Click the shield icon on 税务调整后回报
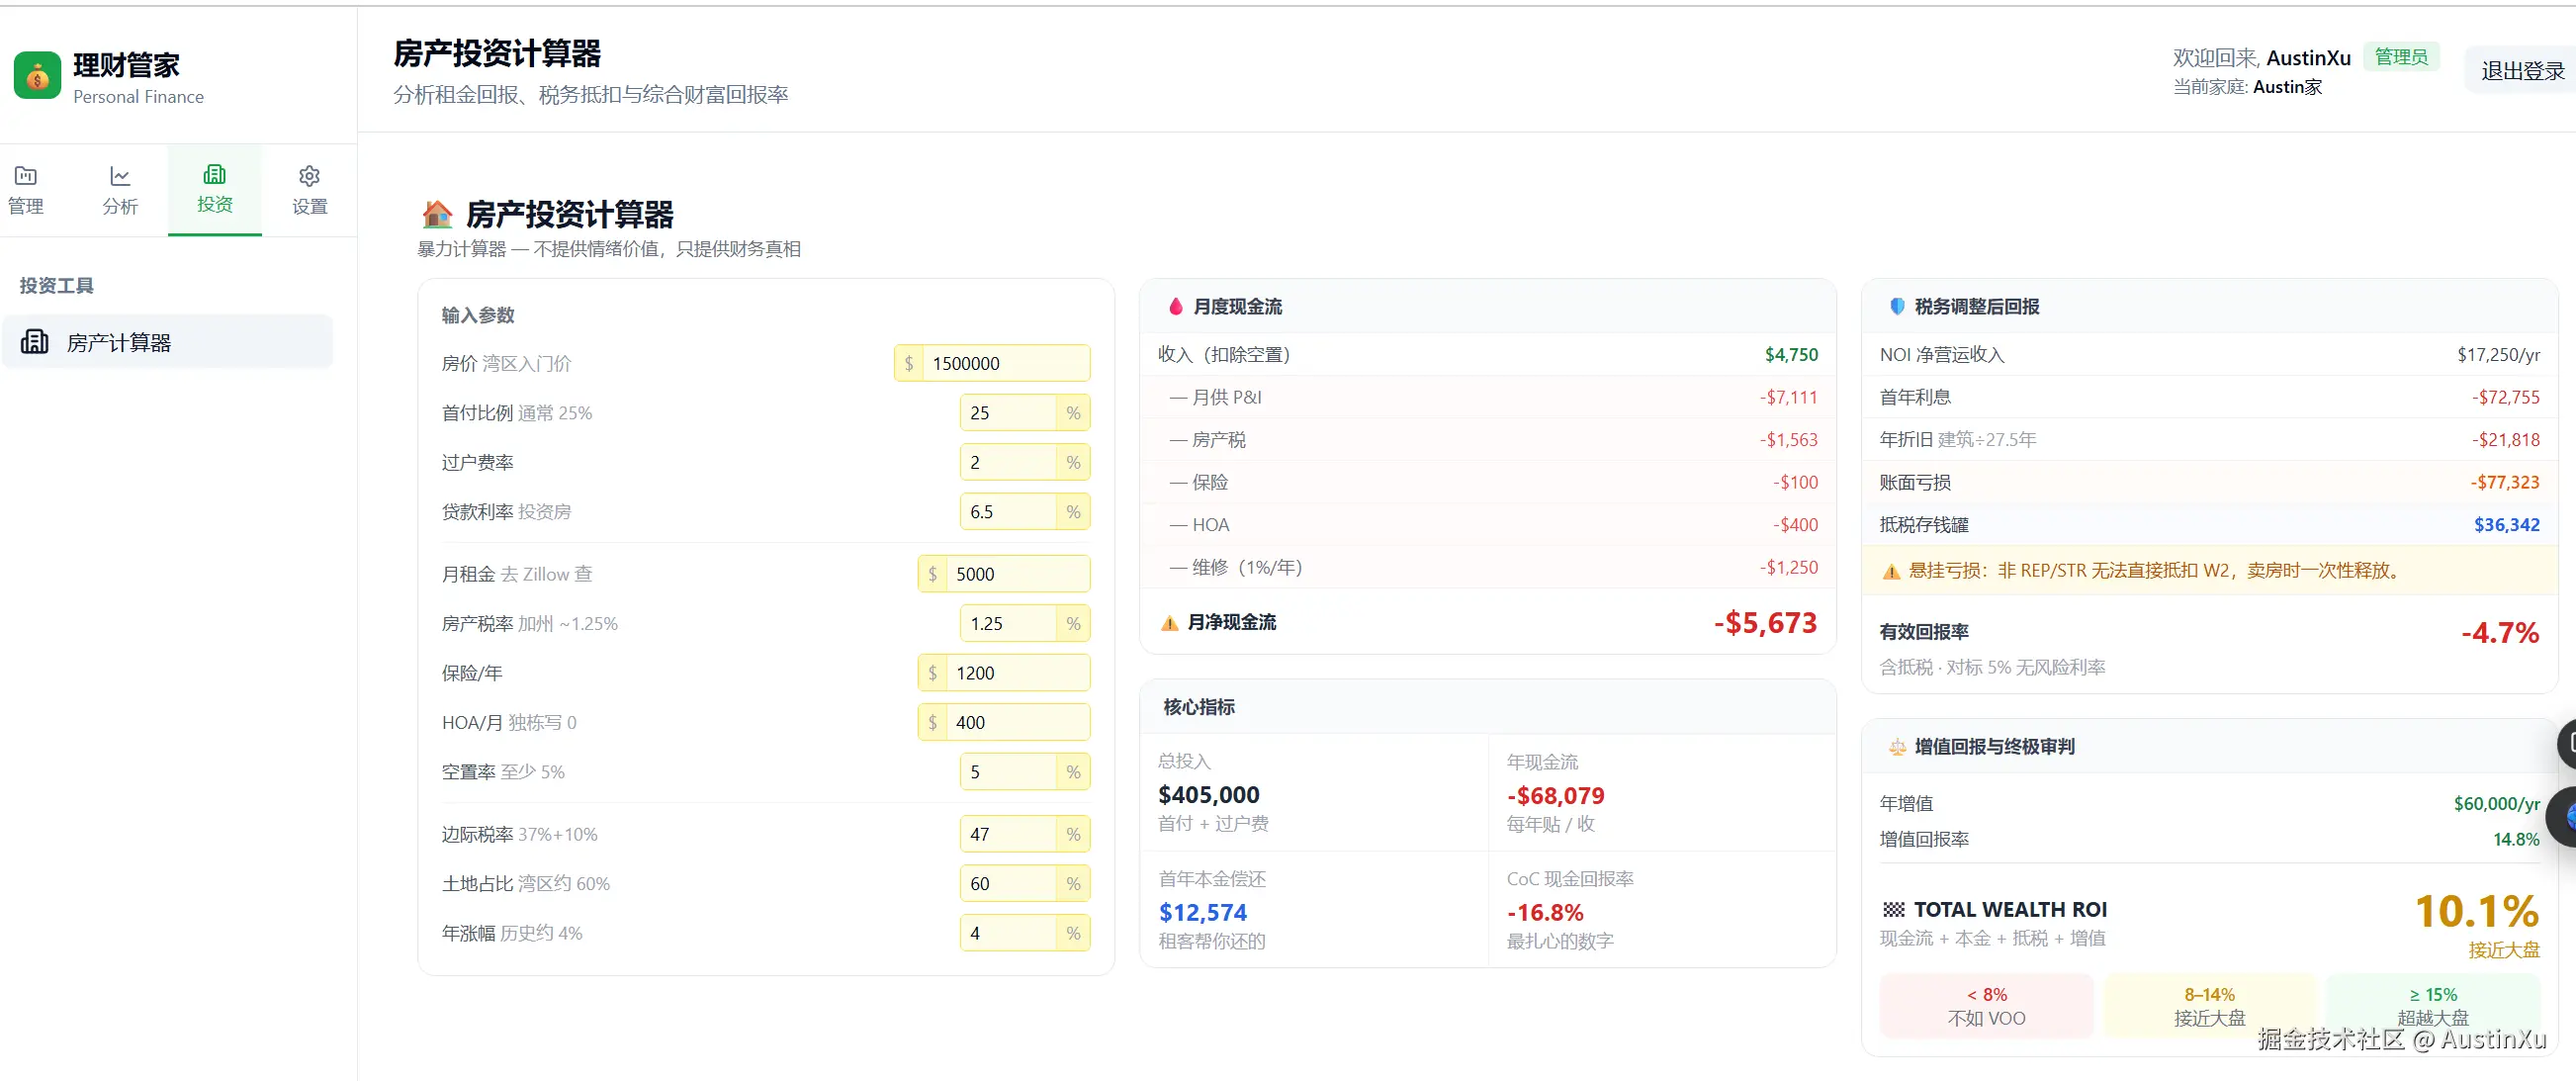This screenshot has width=2576, height=1081. coord(1896,306)
